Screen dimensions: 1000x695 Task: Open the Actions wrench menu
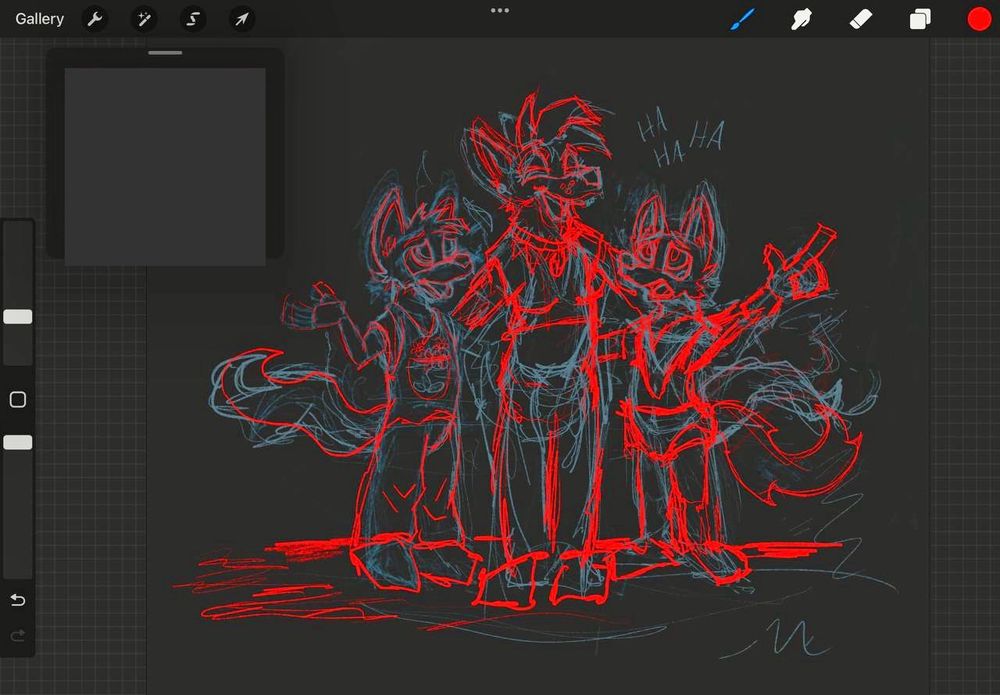[x=94, y=19]
